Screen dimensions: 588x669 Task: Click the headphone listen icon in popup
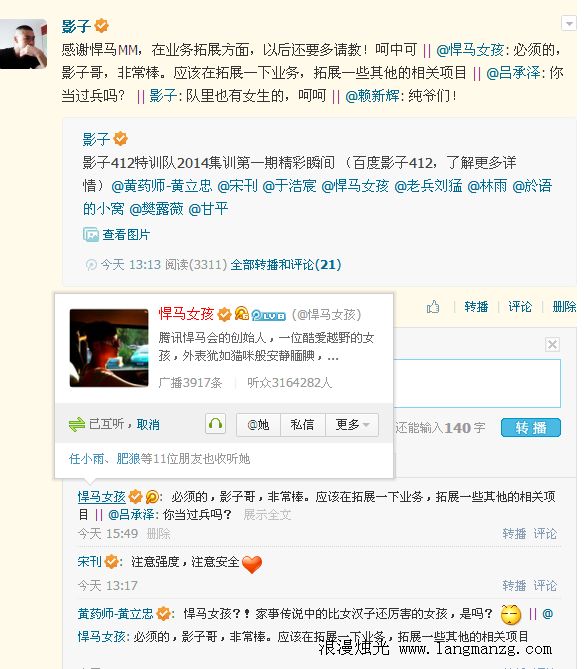(x=215, y=424)
